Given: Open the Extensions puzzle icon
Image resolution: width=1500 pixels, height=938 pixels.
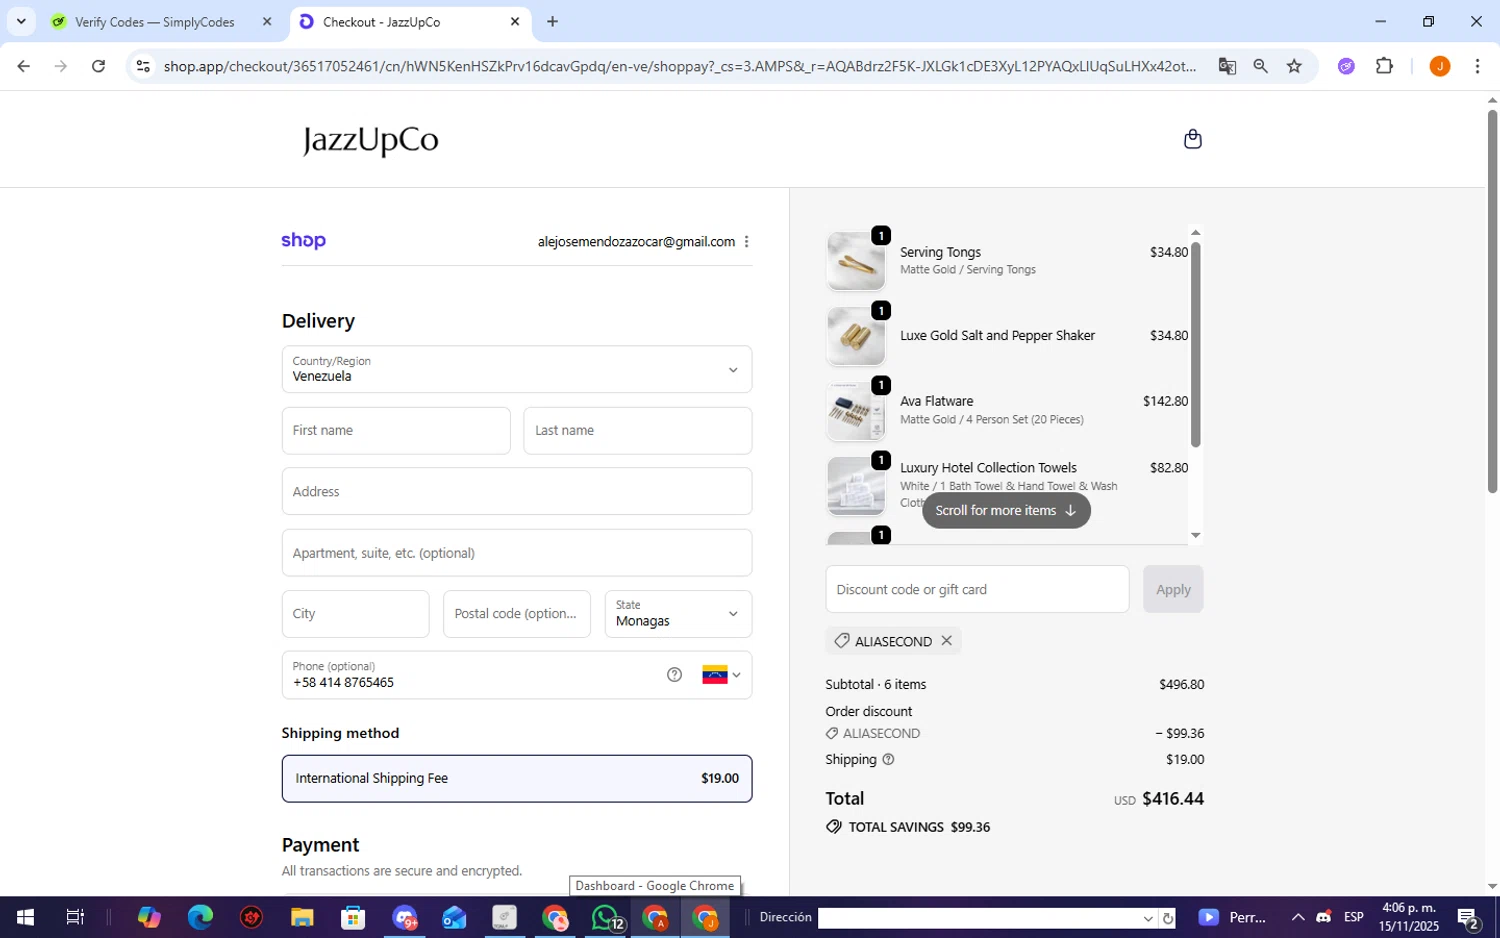Looking at the screenshot, I should pos(1384,66).
